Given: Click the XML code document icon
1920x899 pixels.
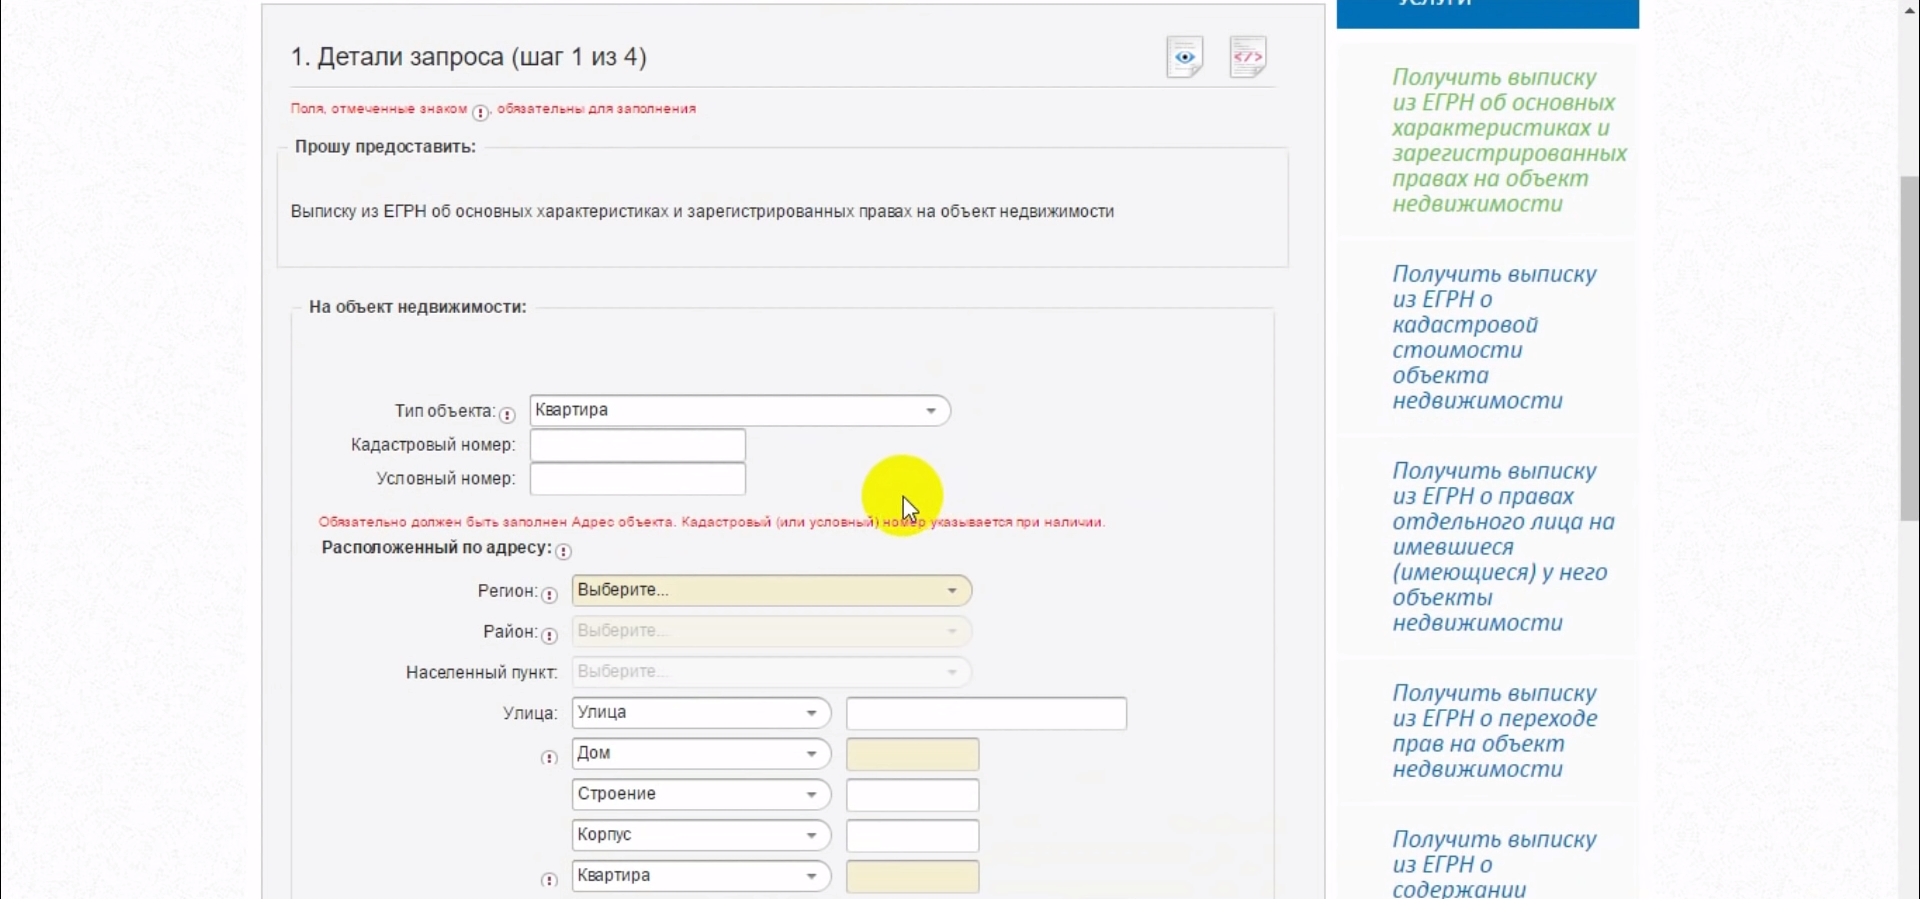Looking at the screenshot, I should tap(1248, 58).
